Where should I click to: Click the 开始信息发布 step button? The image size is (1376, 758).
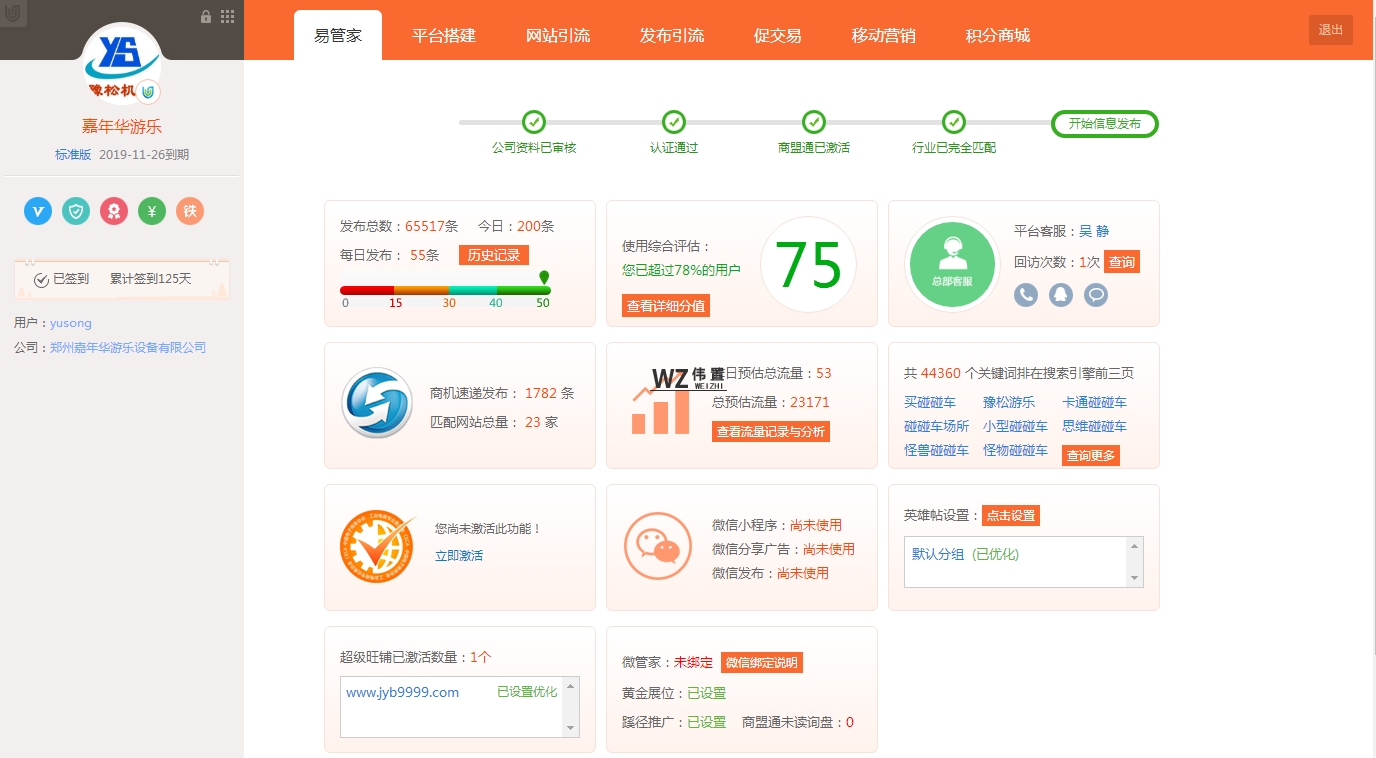(x=1104, y=124)
